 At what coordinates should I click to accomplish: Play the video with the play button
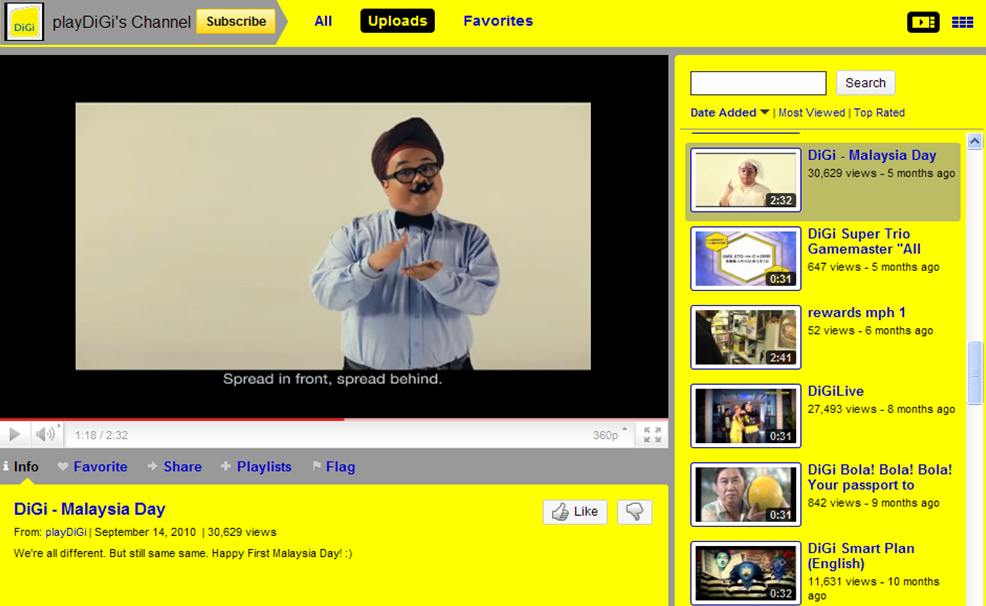(x=14, y=434)
